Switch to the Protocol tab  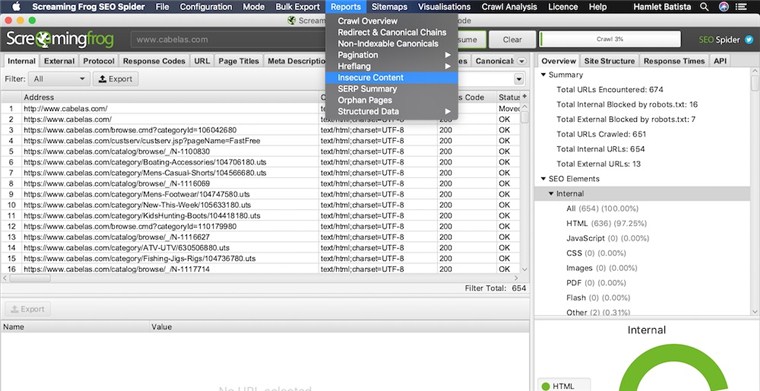(98, 61)
